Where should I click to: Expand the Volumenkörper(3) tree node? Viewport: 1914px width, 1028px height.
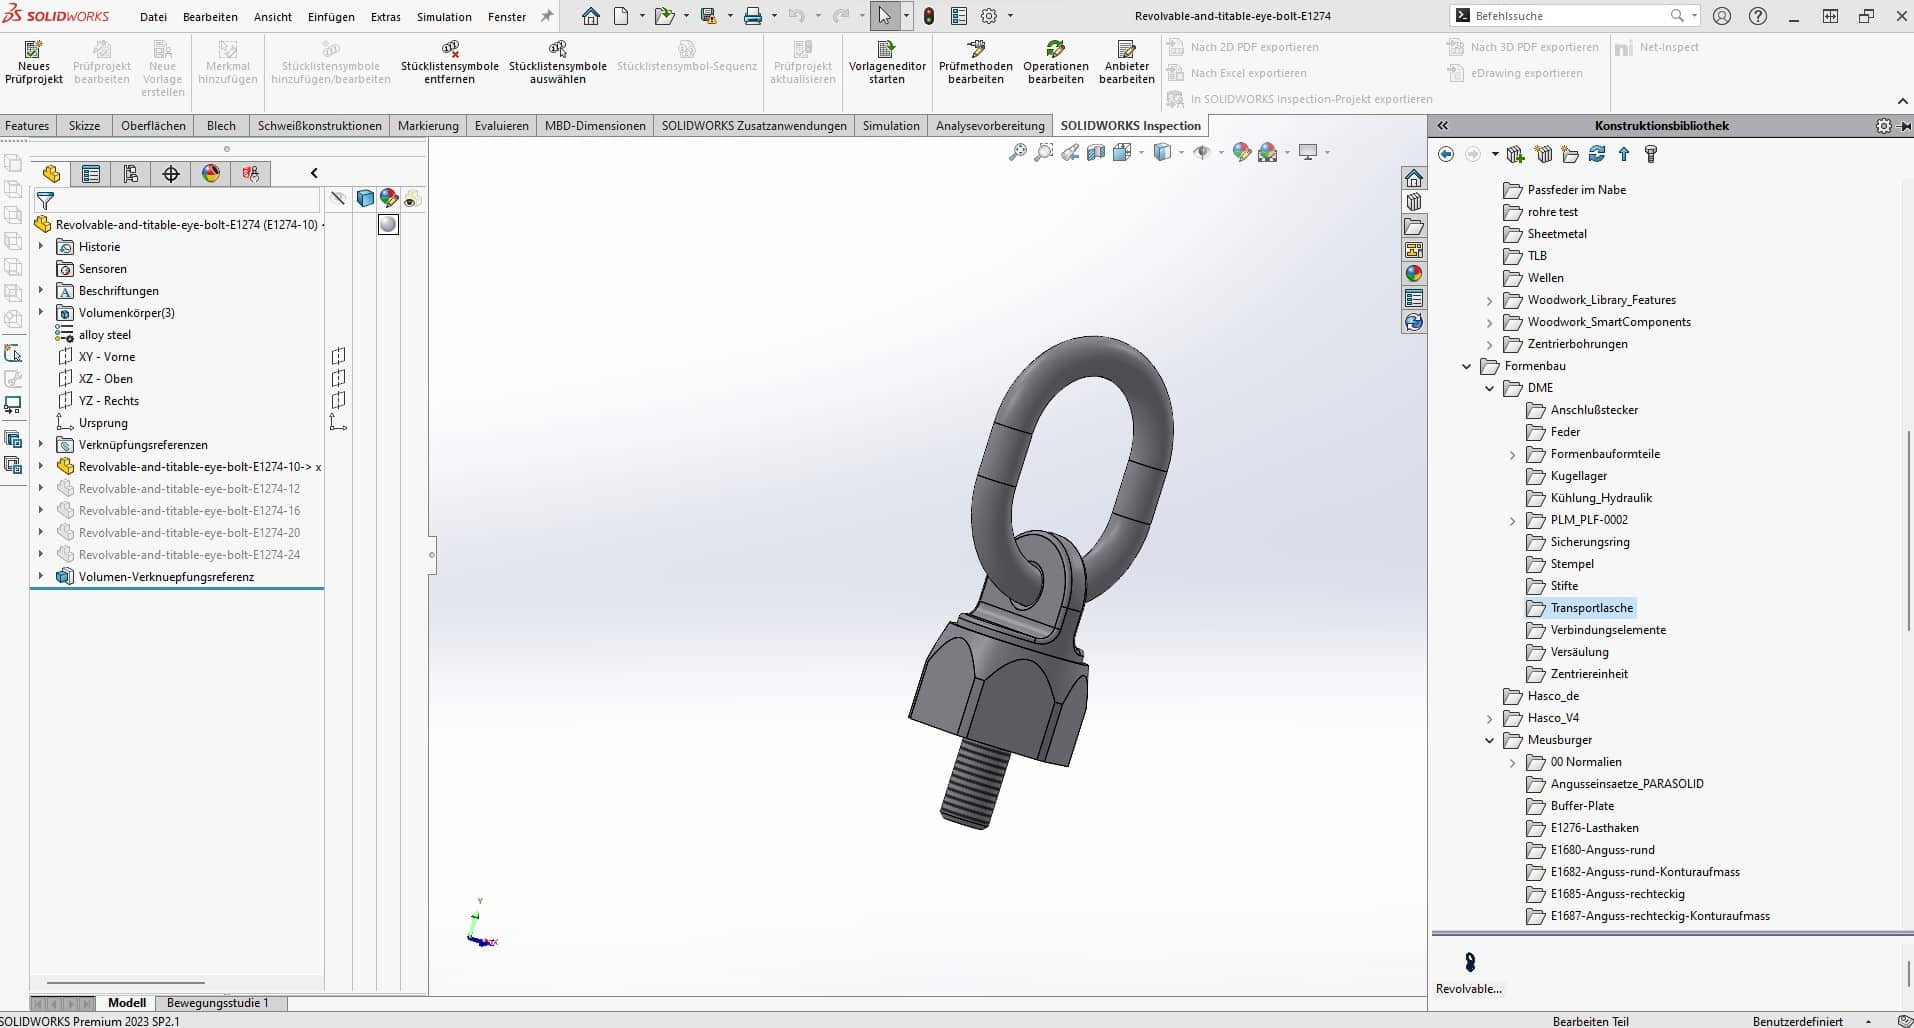coord(41,312)
